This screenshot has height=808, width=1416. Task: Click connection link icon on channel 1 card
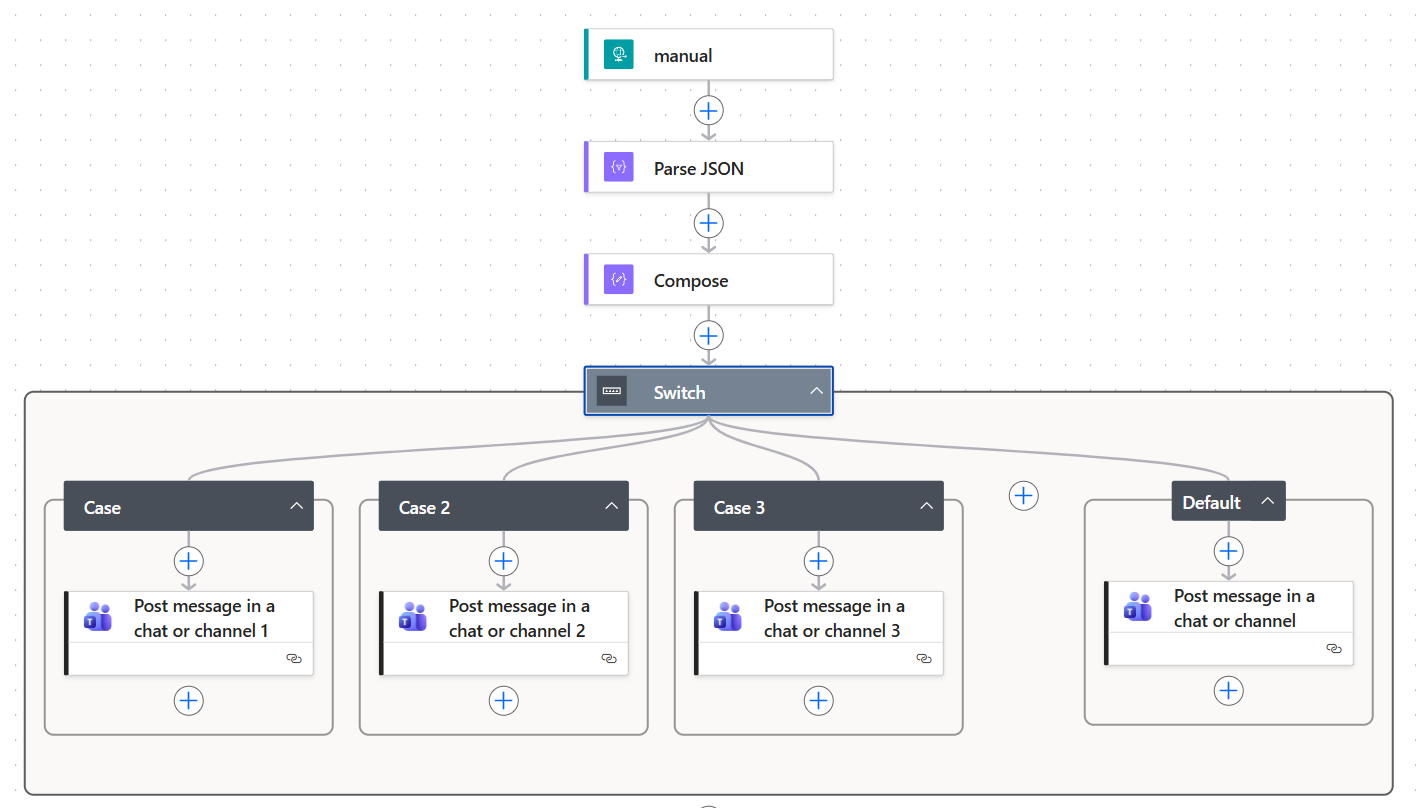pyautogui.click(x=294, y=659)
